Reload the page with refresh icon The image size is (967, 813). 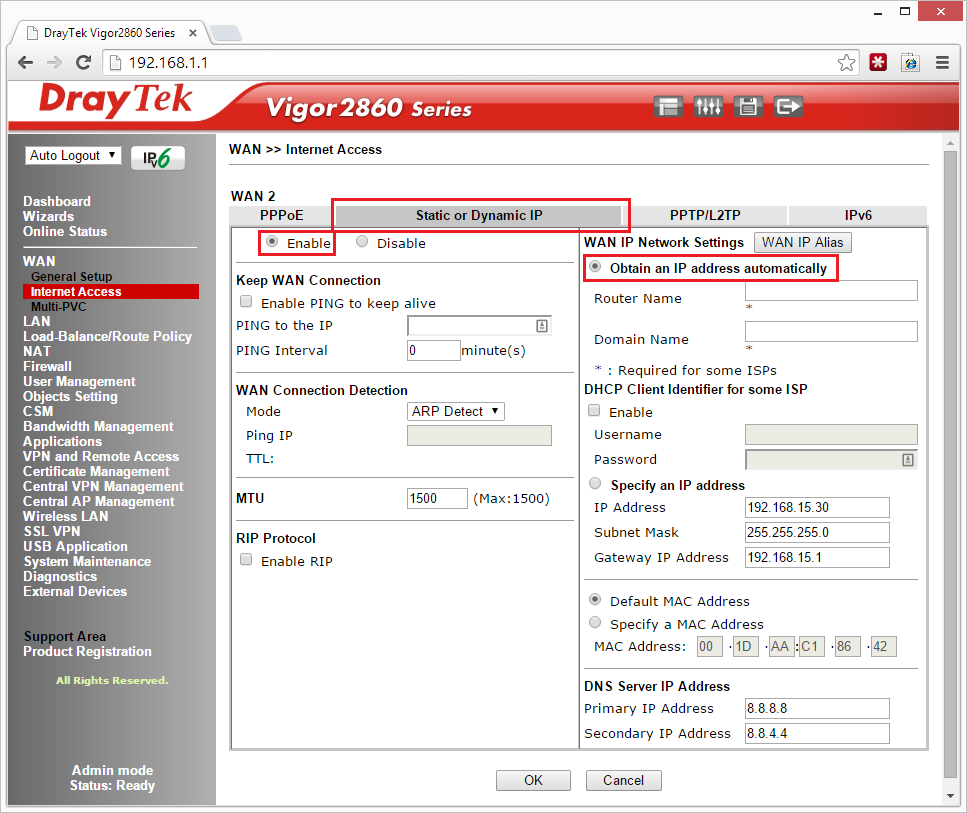point(83,62)
